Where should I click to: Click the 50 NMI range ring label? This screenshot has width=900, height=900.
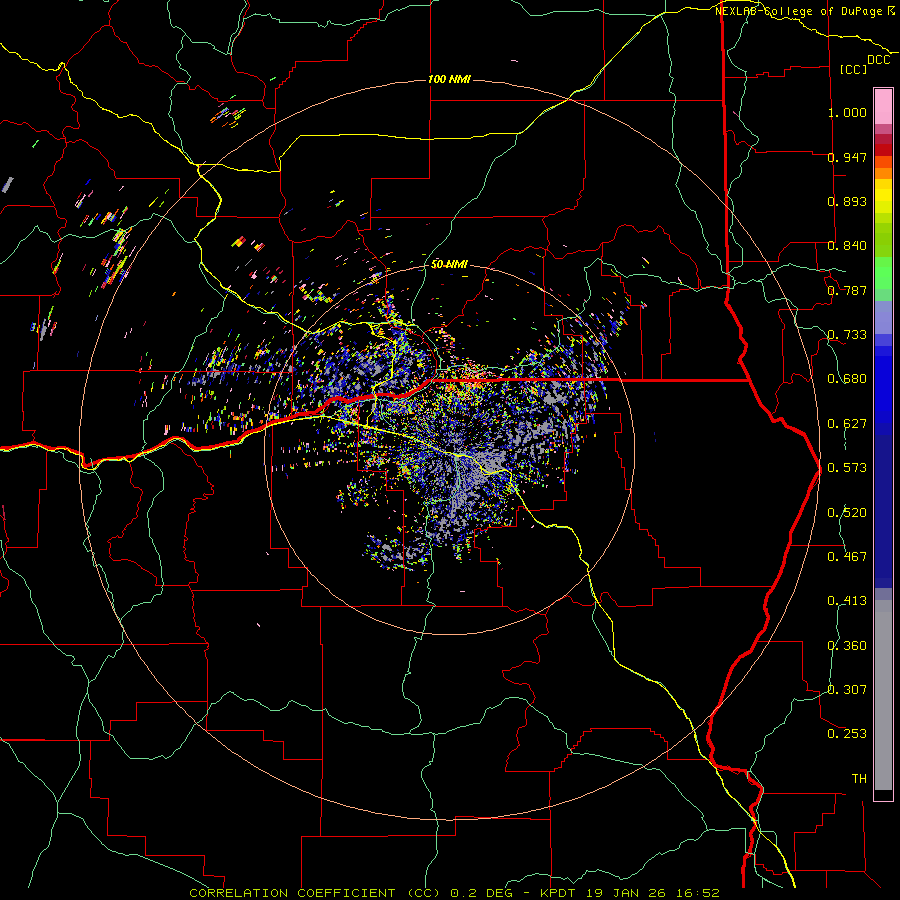[449, 264]
